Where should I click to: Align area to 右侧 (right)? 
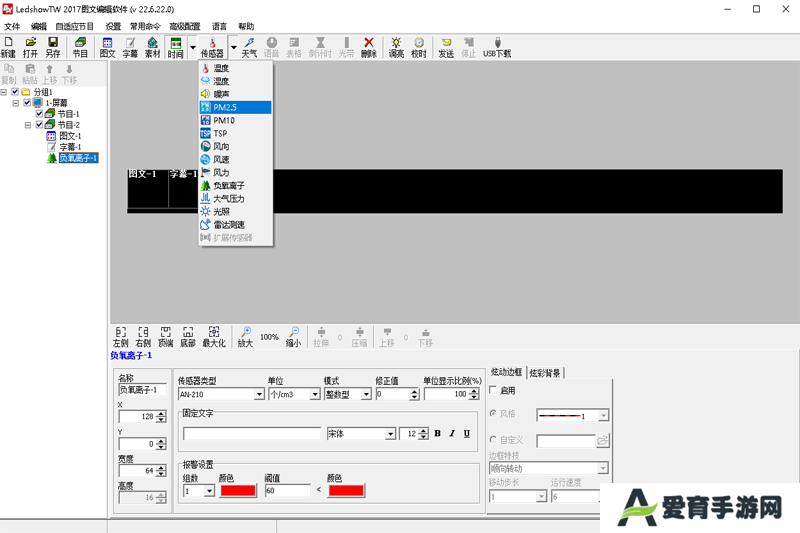click(143, 337)
